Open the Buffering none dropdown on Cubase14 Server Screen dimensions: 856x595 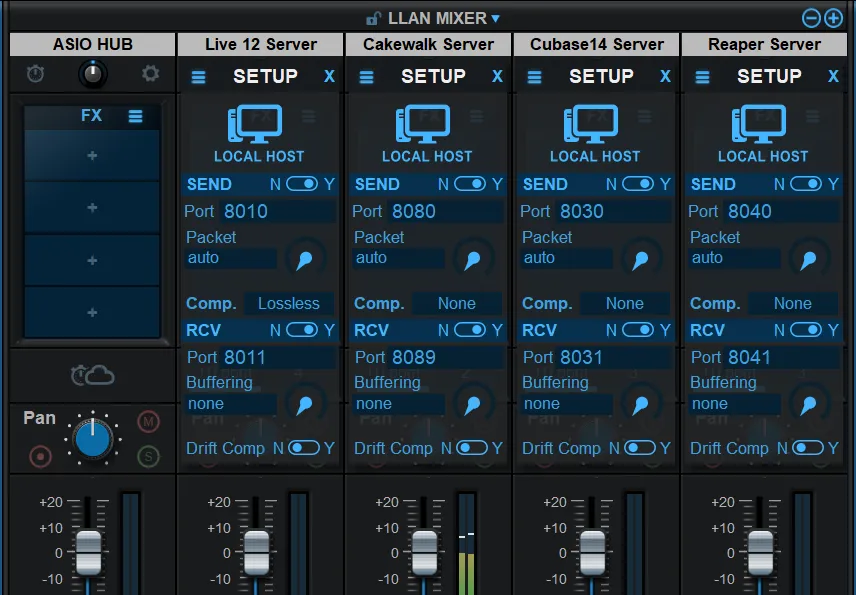point(567,404)
